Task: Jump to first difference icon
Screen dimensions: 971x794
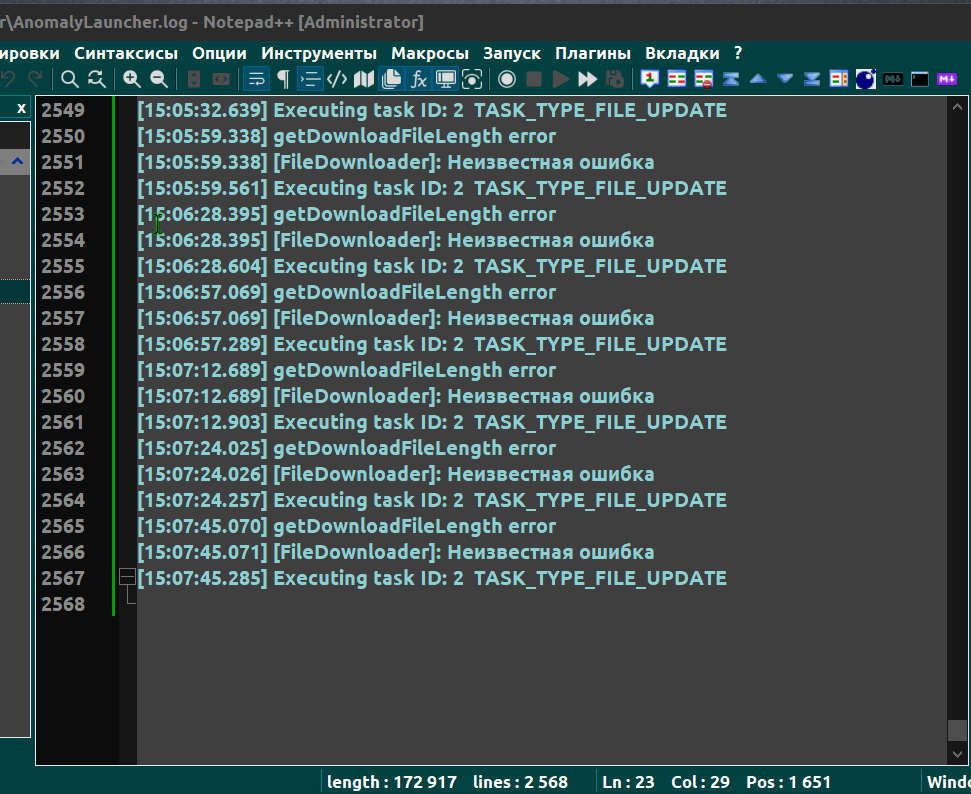Action: pos(731,79)
